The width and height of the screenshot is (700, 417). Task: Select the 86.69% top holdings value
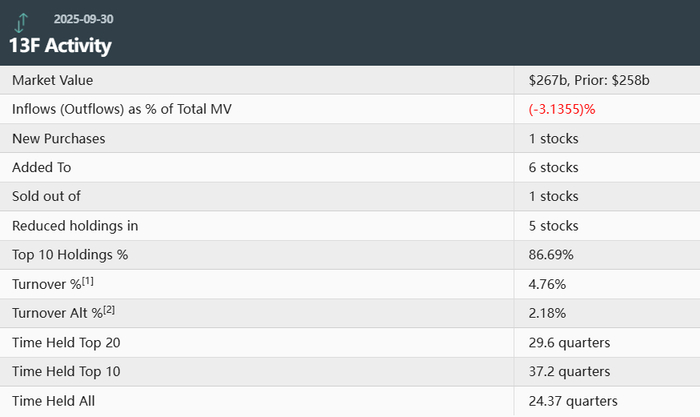[551, 254]
